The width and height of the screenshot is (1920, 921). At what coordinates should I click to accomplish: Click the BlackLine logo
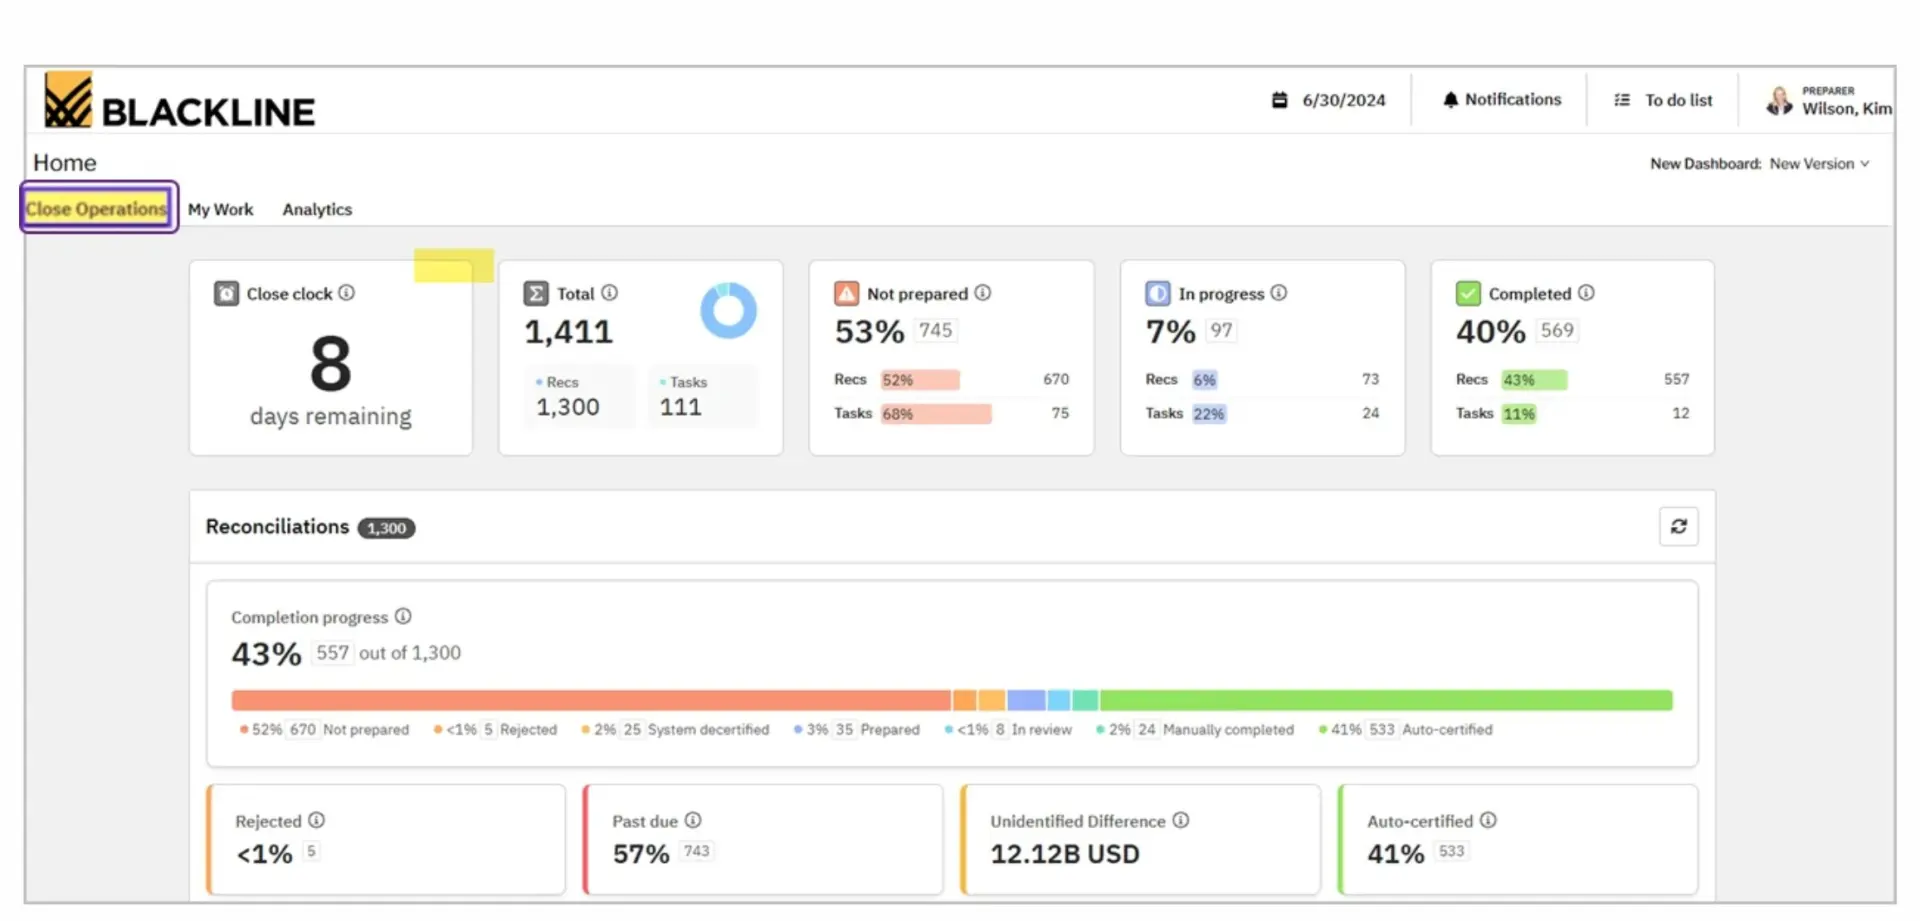coord(180,100)
